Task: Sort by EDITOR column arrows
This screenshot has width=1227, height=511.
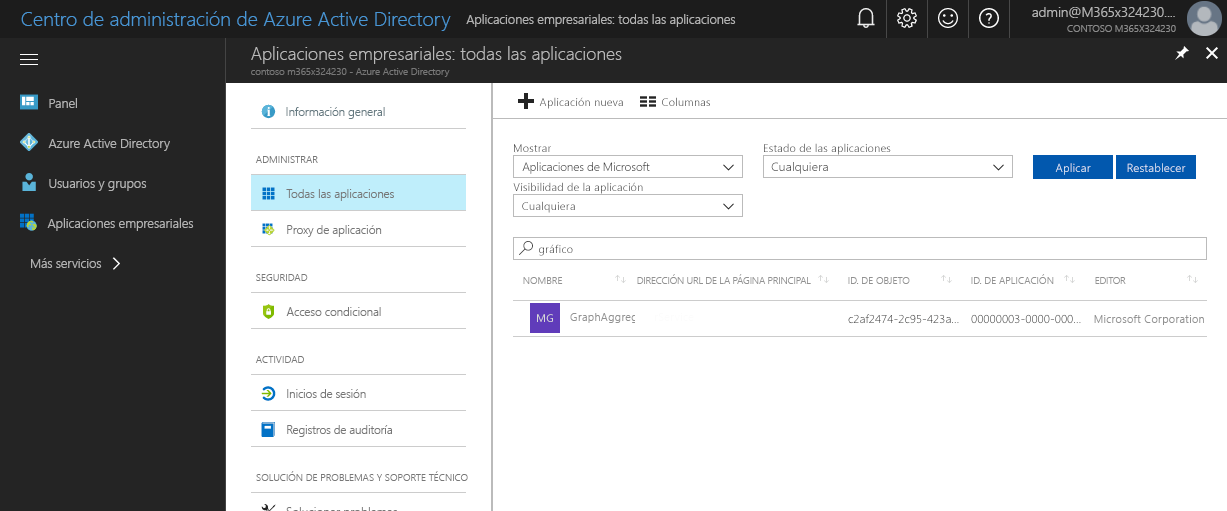Action: tap(1192, 280)
